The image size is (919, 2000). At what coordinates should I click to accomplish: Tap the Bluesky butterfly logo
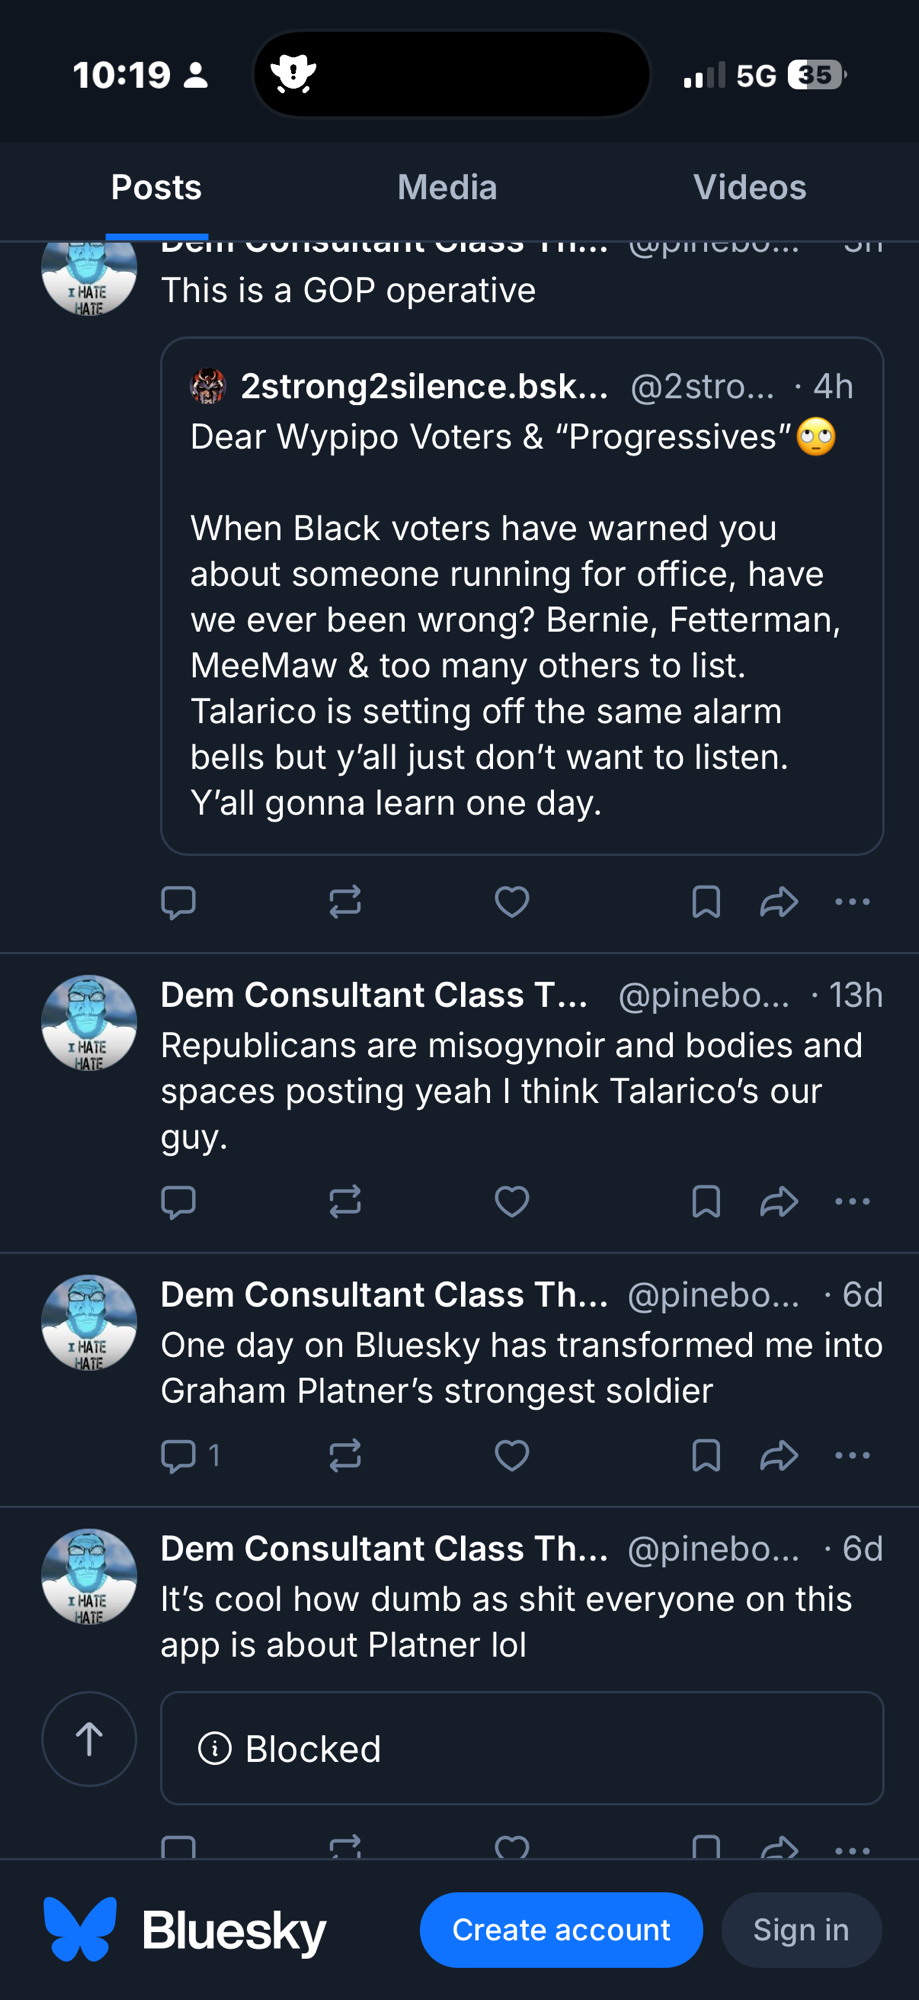(81, 1929)
